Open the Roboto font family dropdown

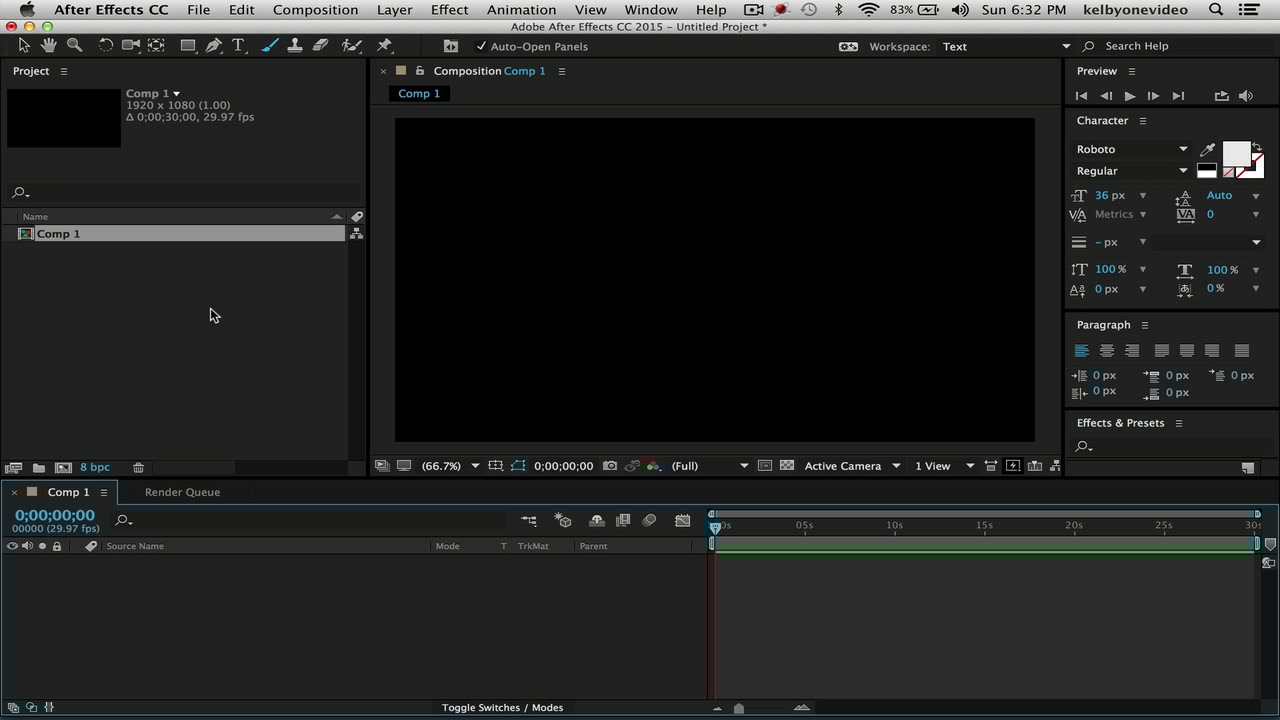(1132, 149)
